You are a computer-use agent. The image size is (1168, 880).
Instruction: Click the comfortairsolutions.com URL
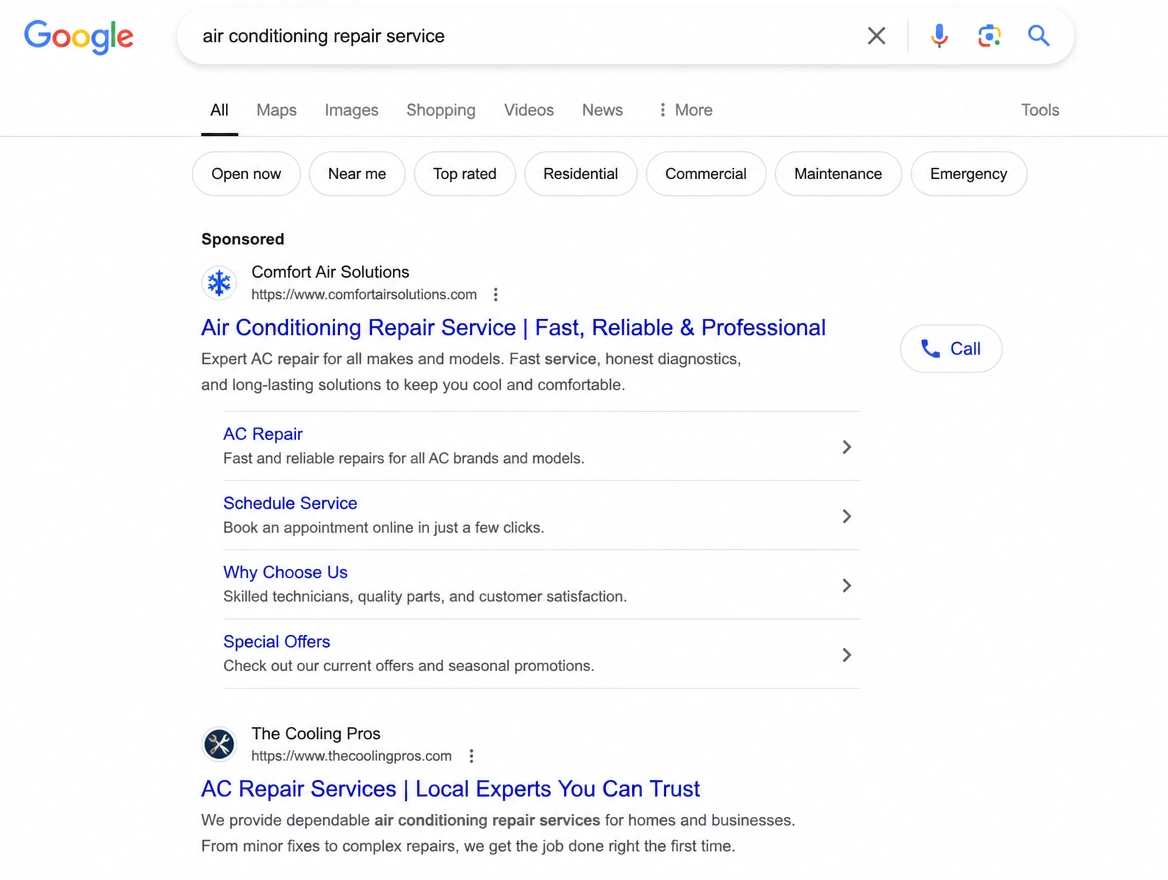point(364,294)
